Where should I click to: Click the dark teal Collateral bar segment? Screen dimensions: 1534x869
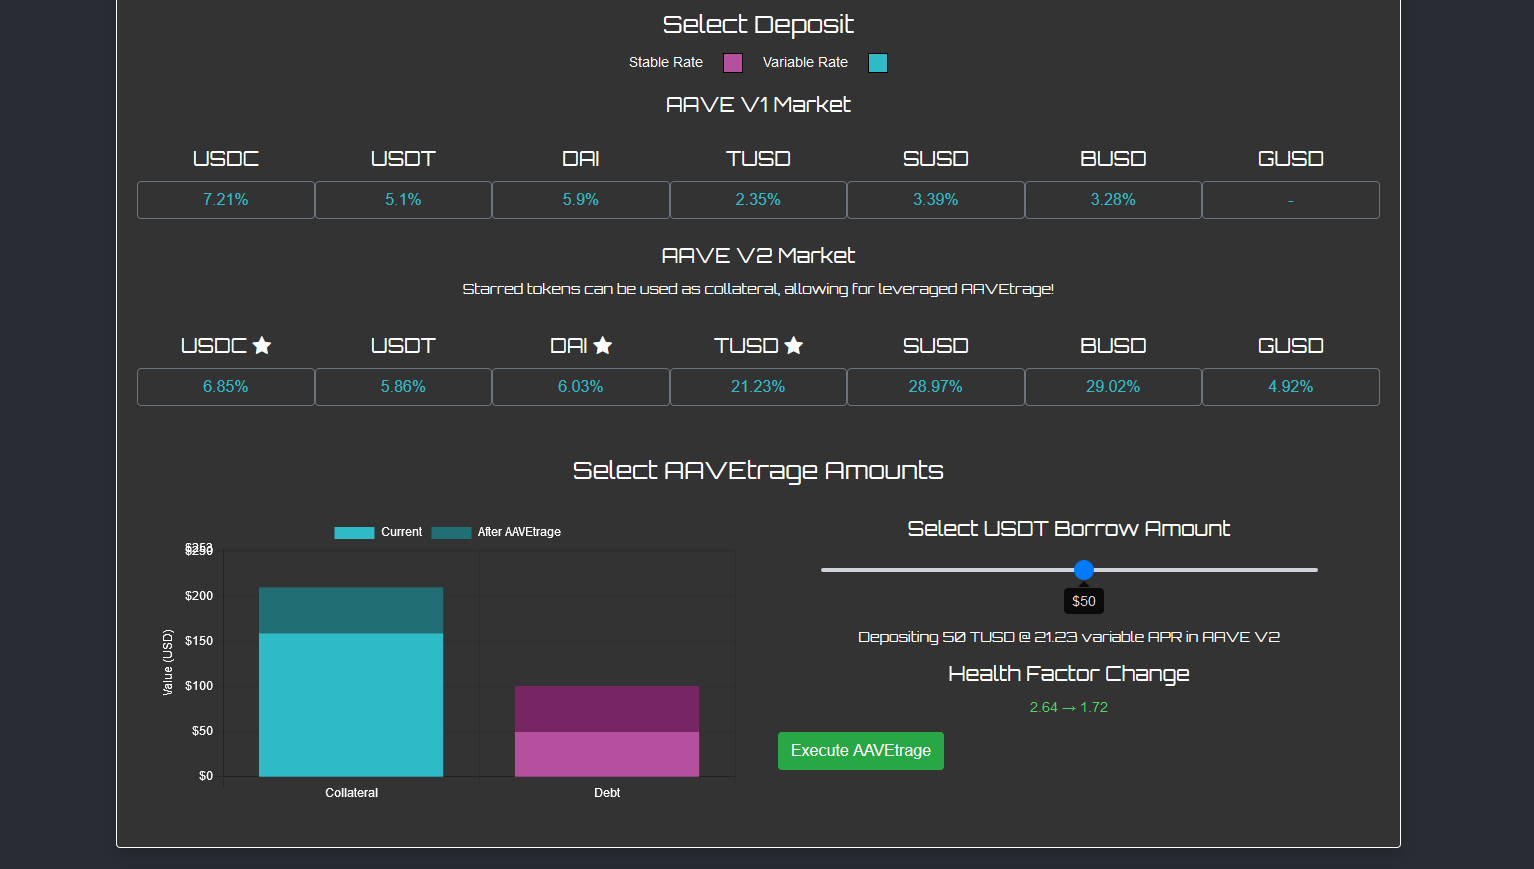pos(351,610)
